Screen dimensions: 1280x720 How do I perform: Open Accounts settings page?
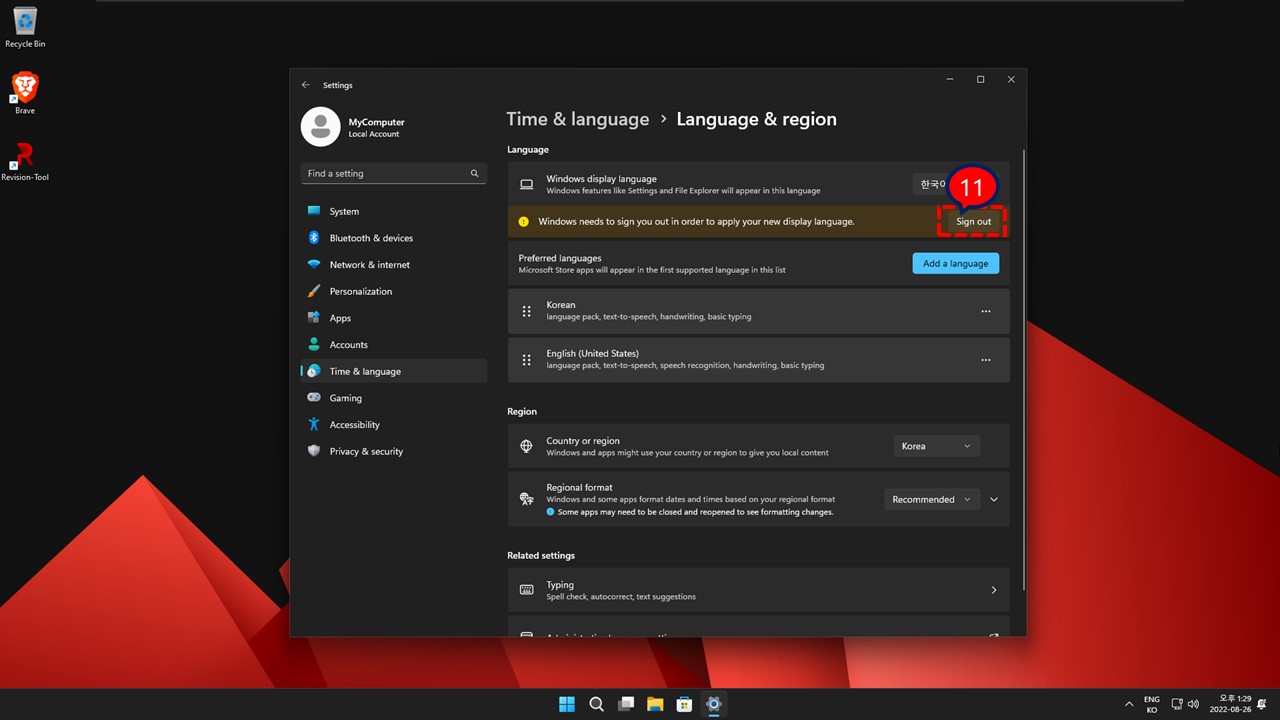393,345
